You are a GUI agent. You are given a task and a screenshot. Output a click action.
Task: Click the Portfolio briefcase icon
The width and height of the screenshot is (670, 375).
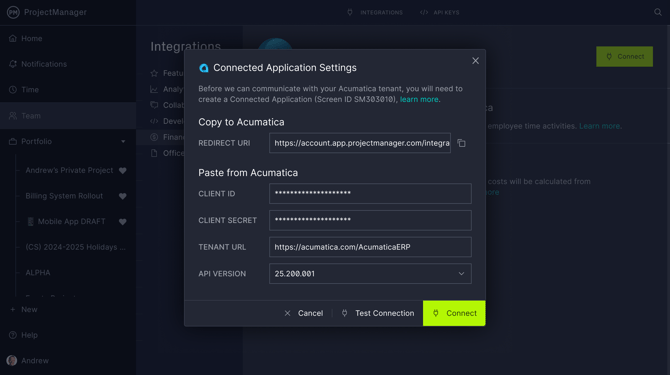point(13,141)
